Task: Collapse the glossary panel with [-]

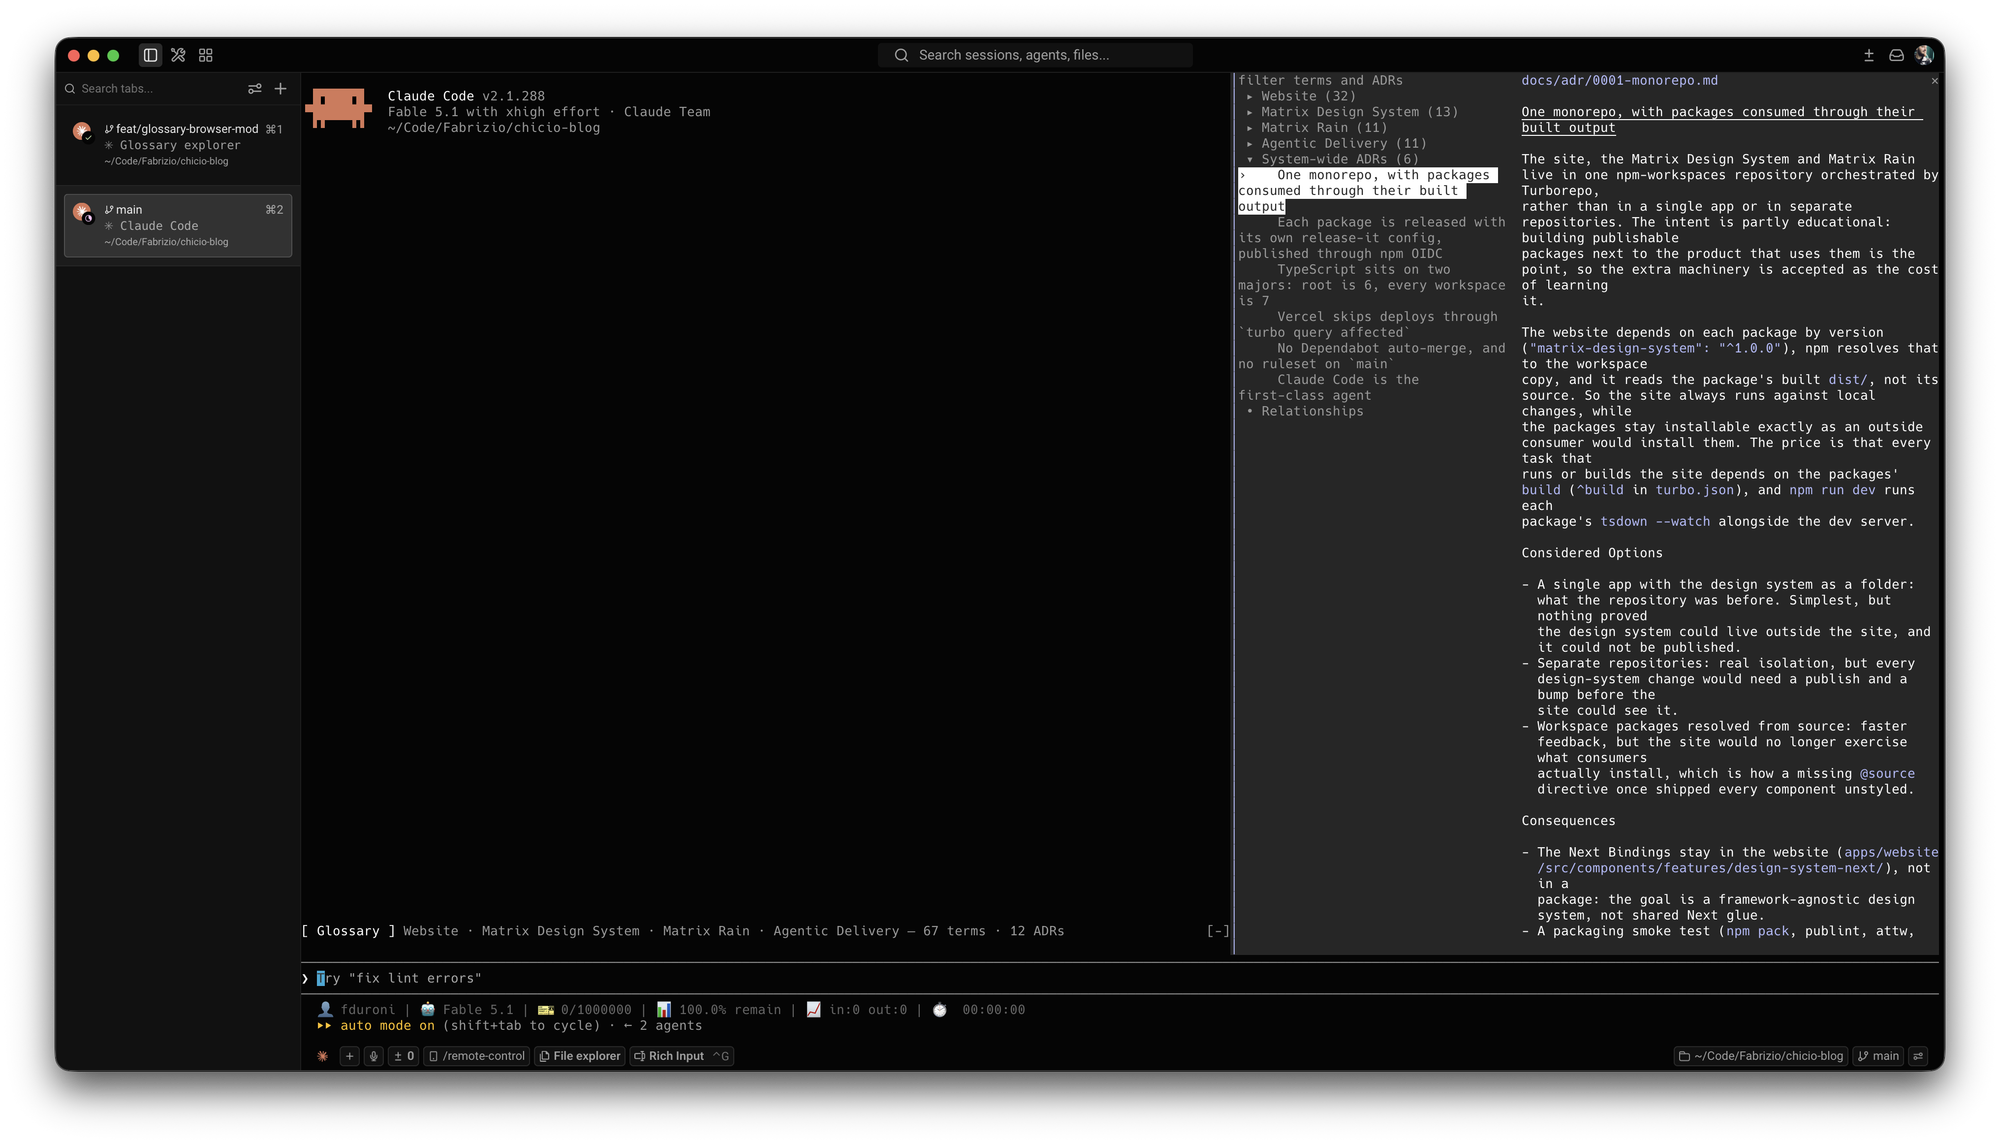Action: (x=1218, y=931)
